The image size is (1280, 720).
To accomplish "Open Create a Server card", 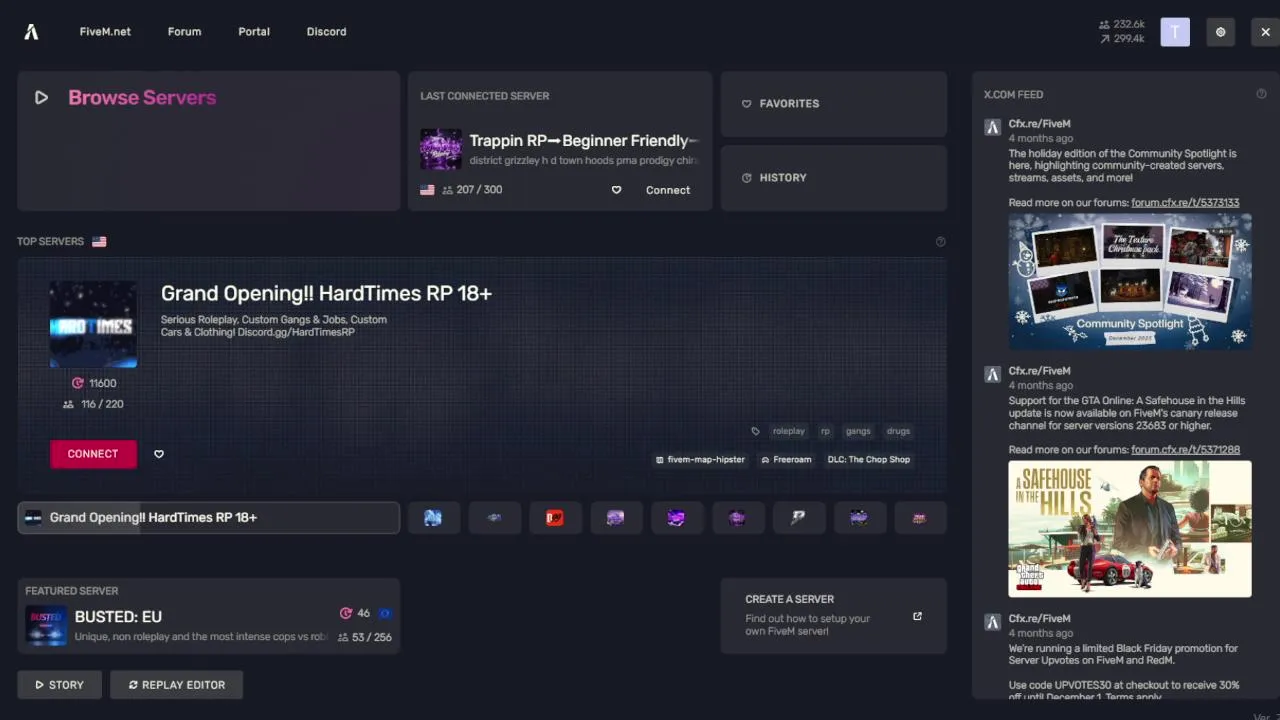I will pyautogui.click(x=834, y=616).
